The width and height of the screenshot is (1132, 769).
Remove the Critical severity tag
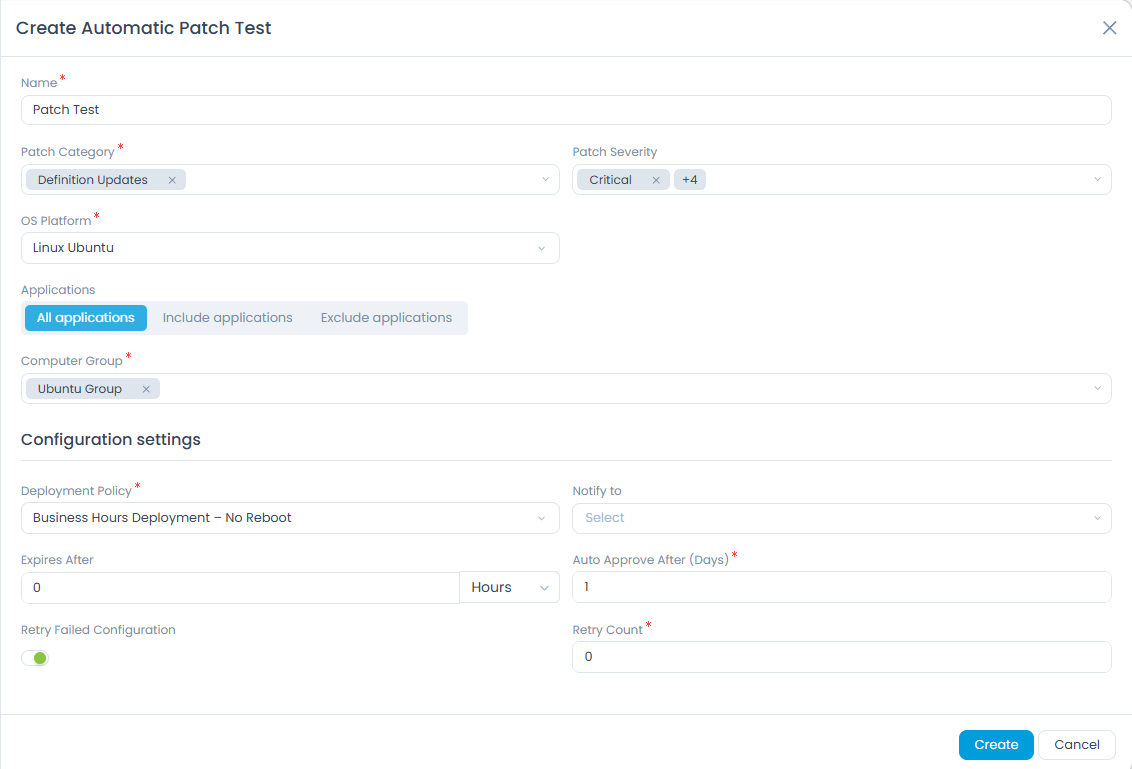click(656, 179)
